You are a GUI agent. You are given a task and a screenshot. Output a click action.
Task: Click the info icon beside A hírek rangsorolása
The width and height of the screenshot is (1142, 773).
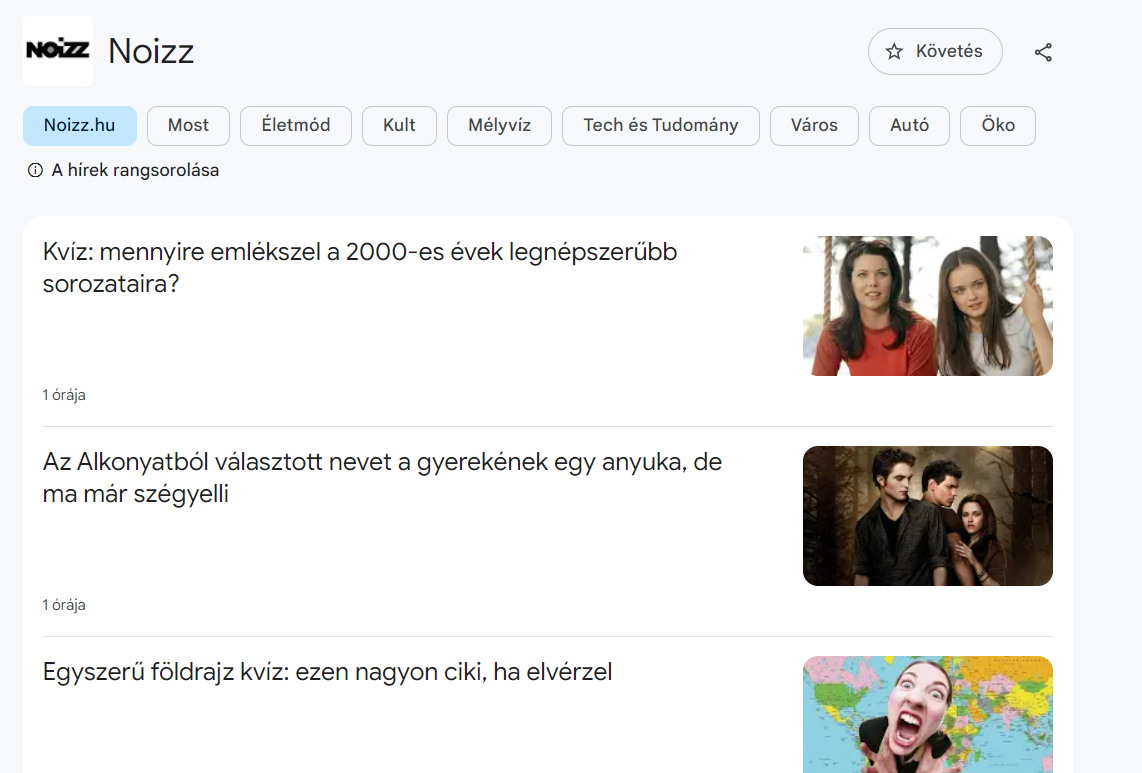35,171
